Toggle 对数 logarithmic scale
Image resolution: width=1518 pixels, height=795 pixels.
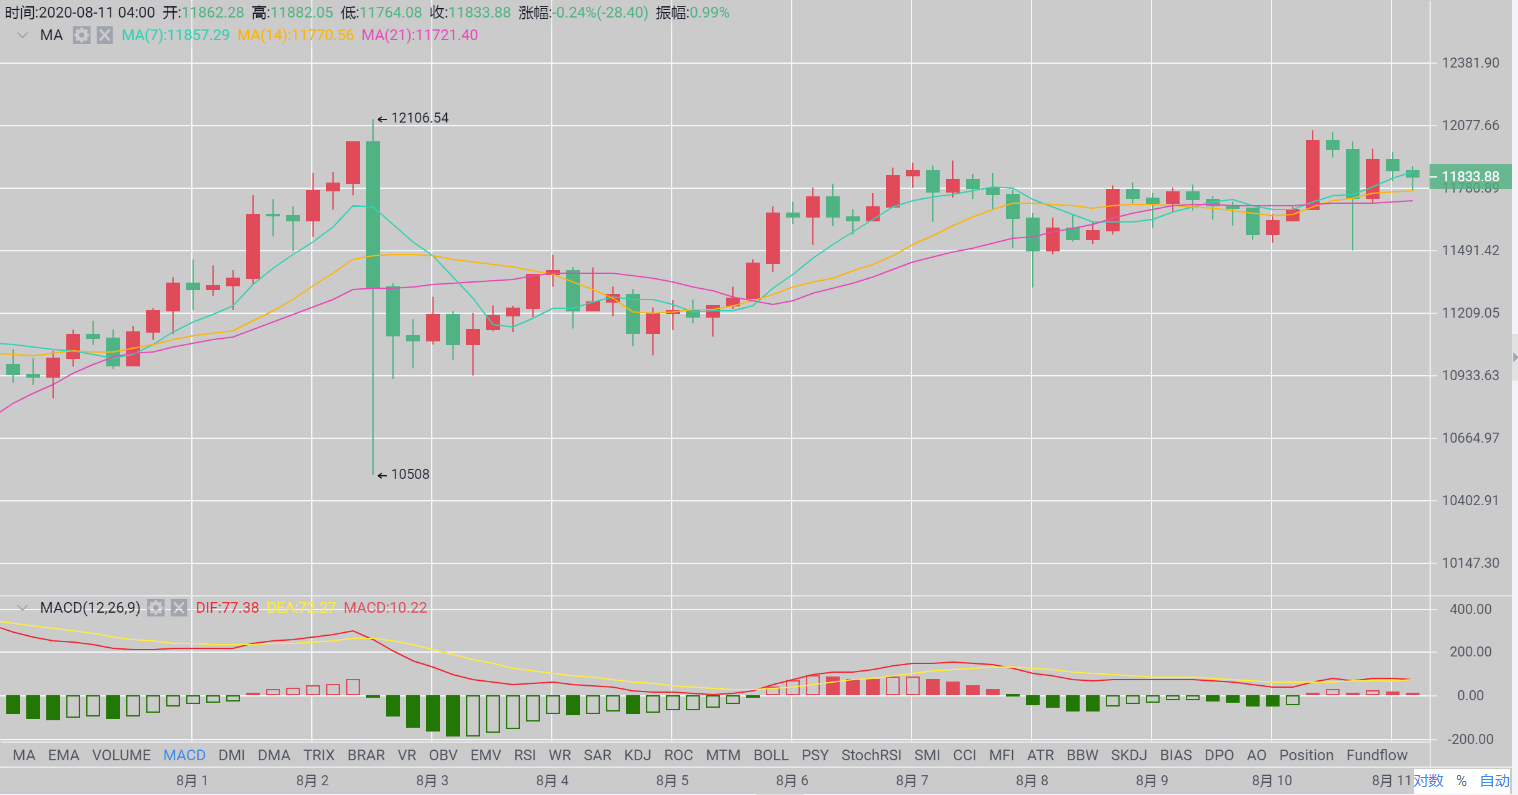click(1428, 781)
